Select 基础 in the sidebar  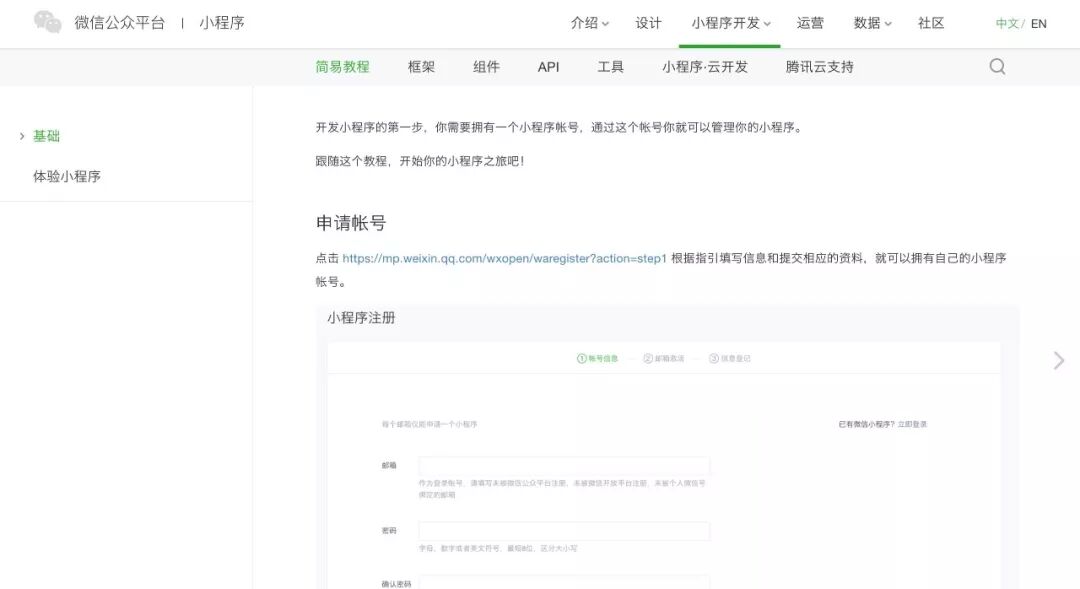pyautogui.click(x=46, y=136)
